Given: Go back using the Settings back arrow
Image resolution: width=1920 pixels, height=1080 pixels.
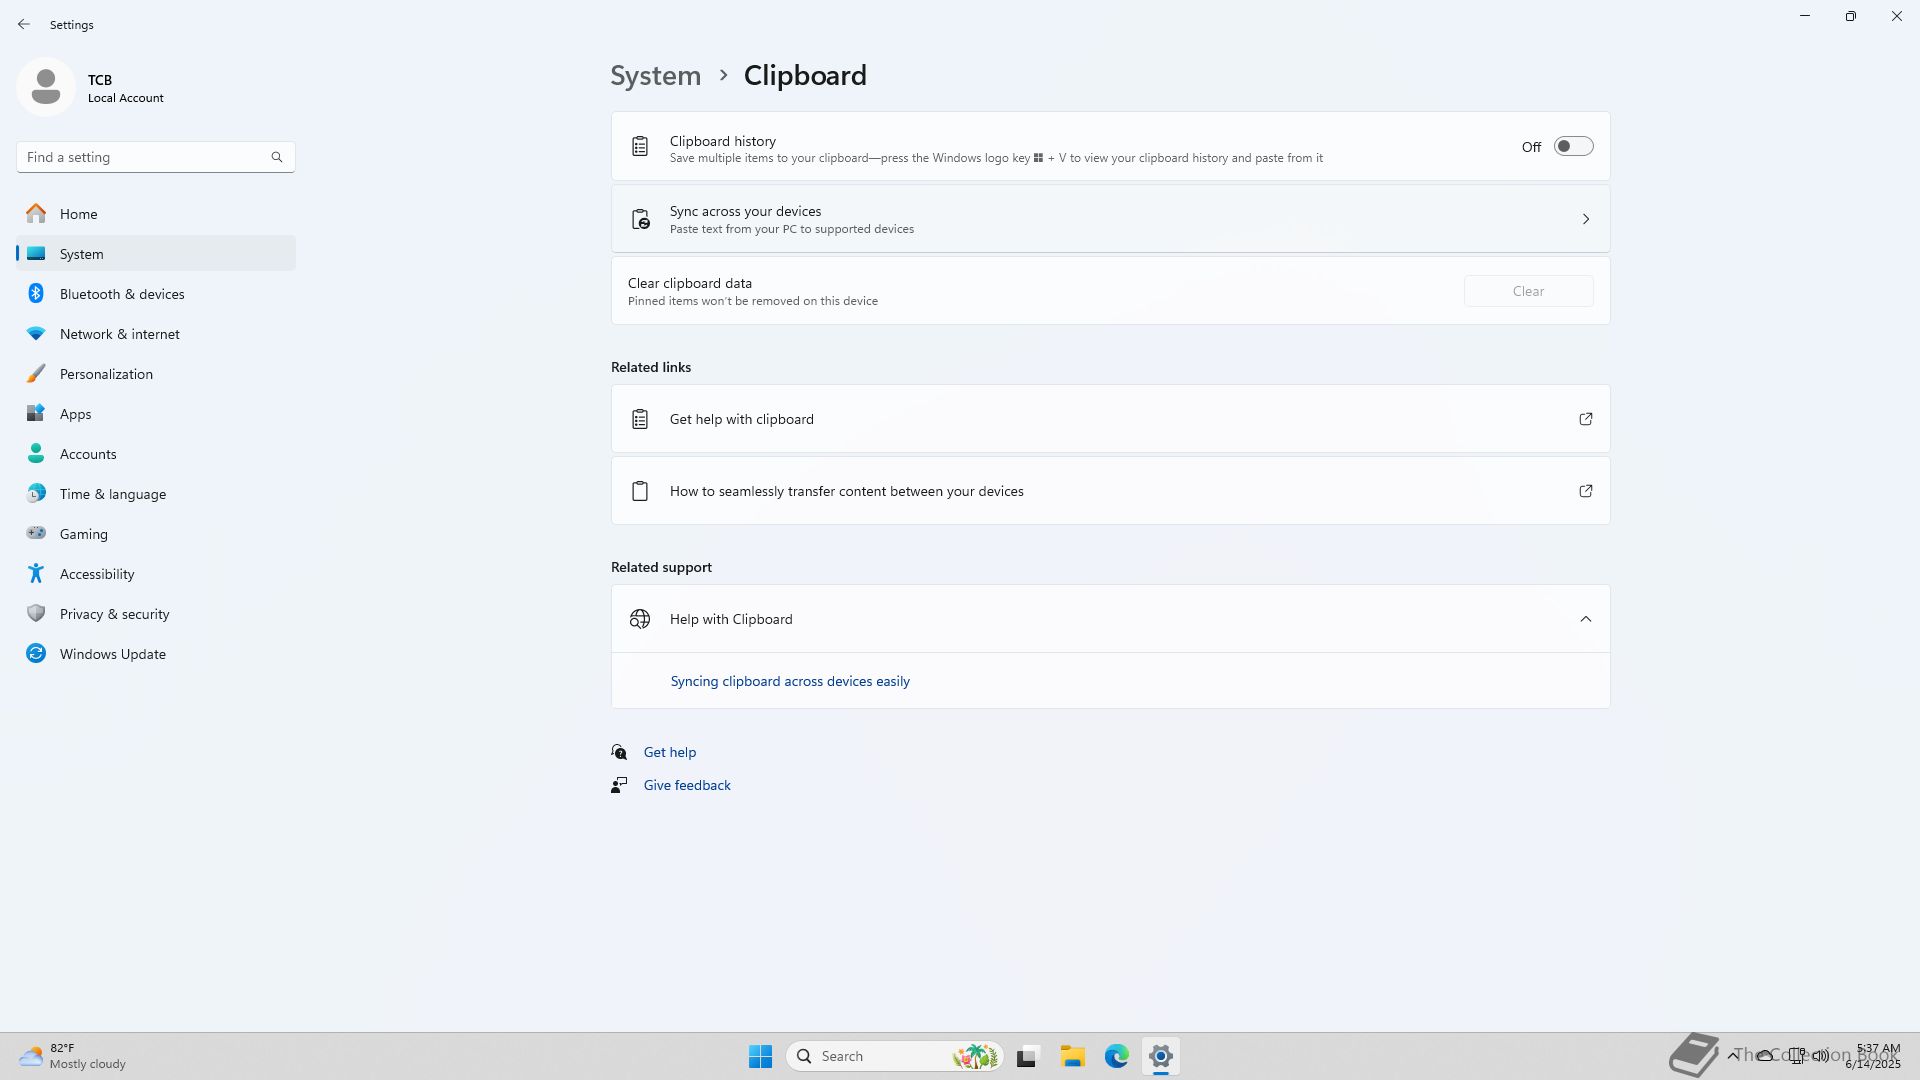Looking at the screenshot, I should click(24, 24).
